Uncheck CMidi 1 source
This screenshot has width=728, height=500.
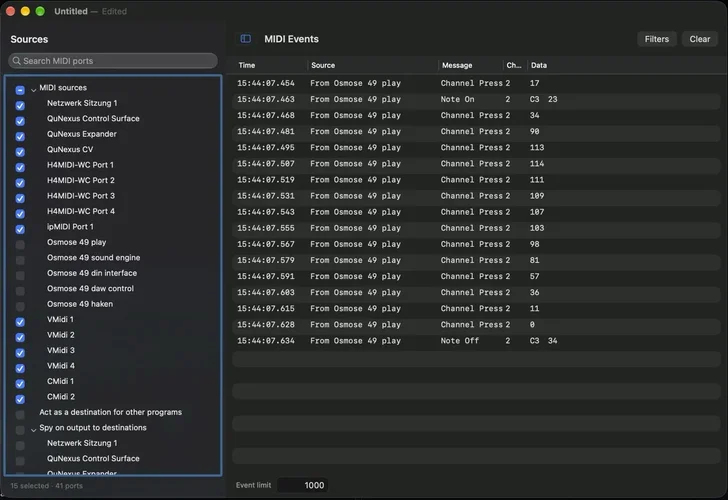(20, 383)
